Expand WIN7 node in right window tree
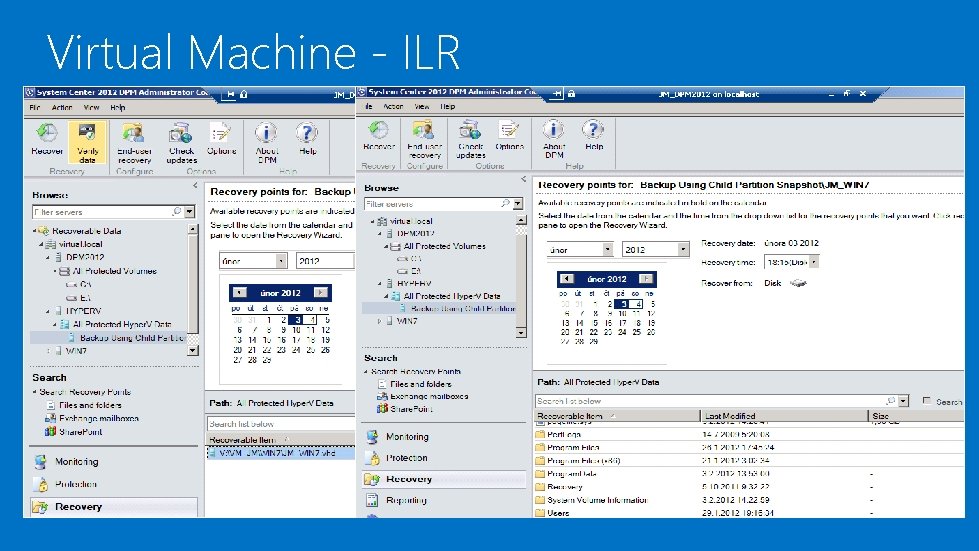This screenshot has width=979, height=551. (379, 321)
